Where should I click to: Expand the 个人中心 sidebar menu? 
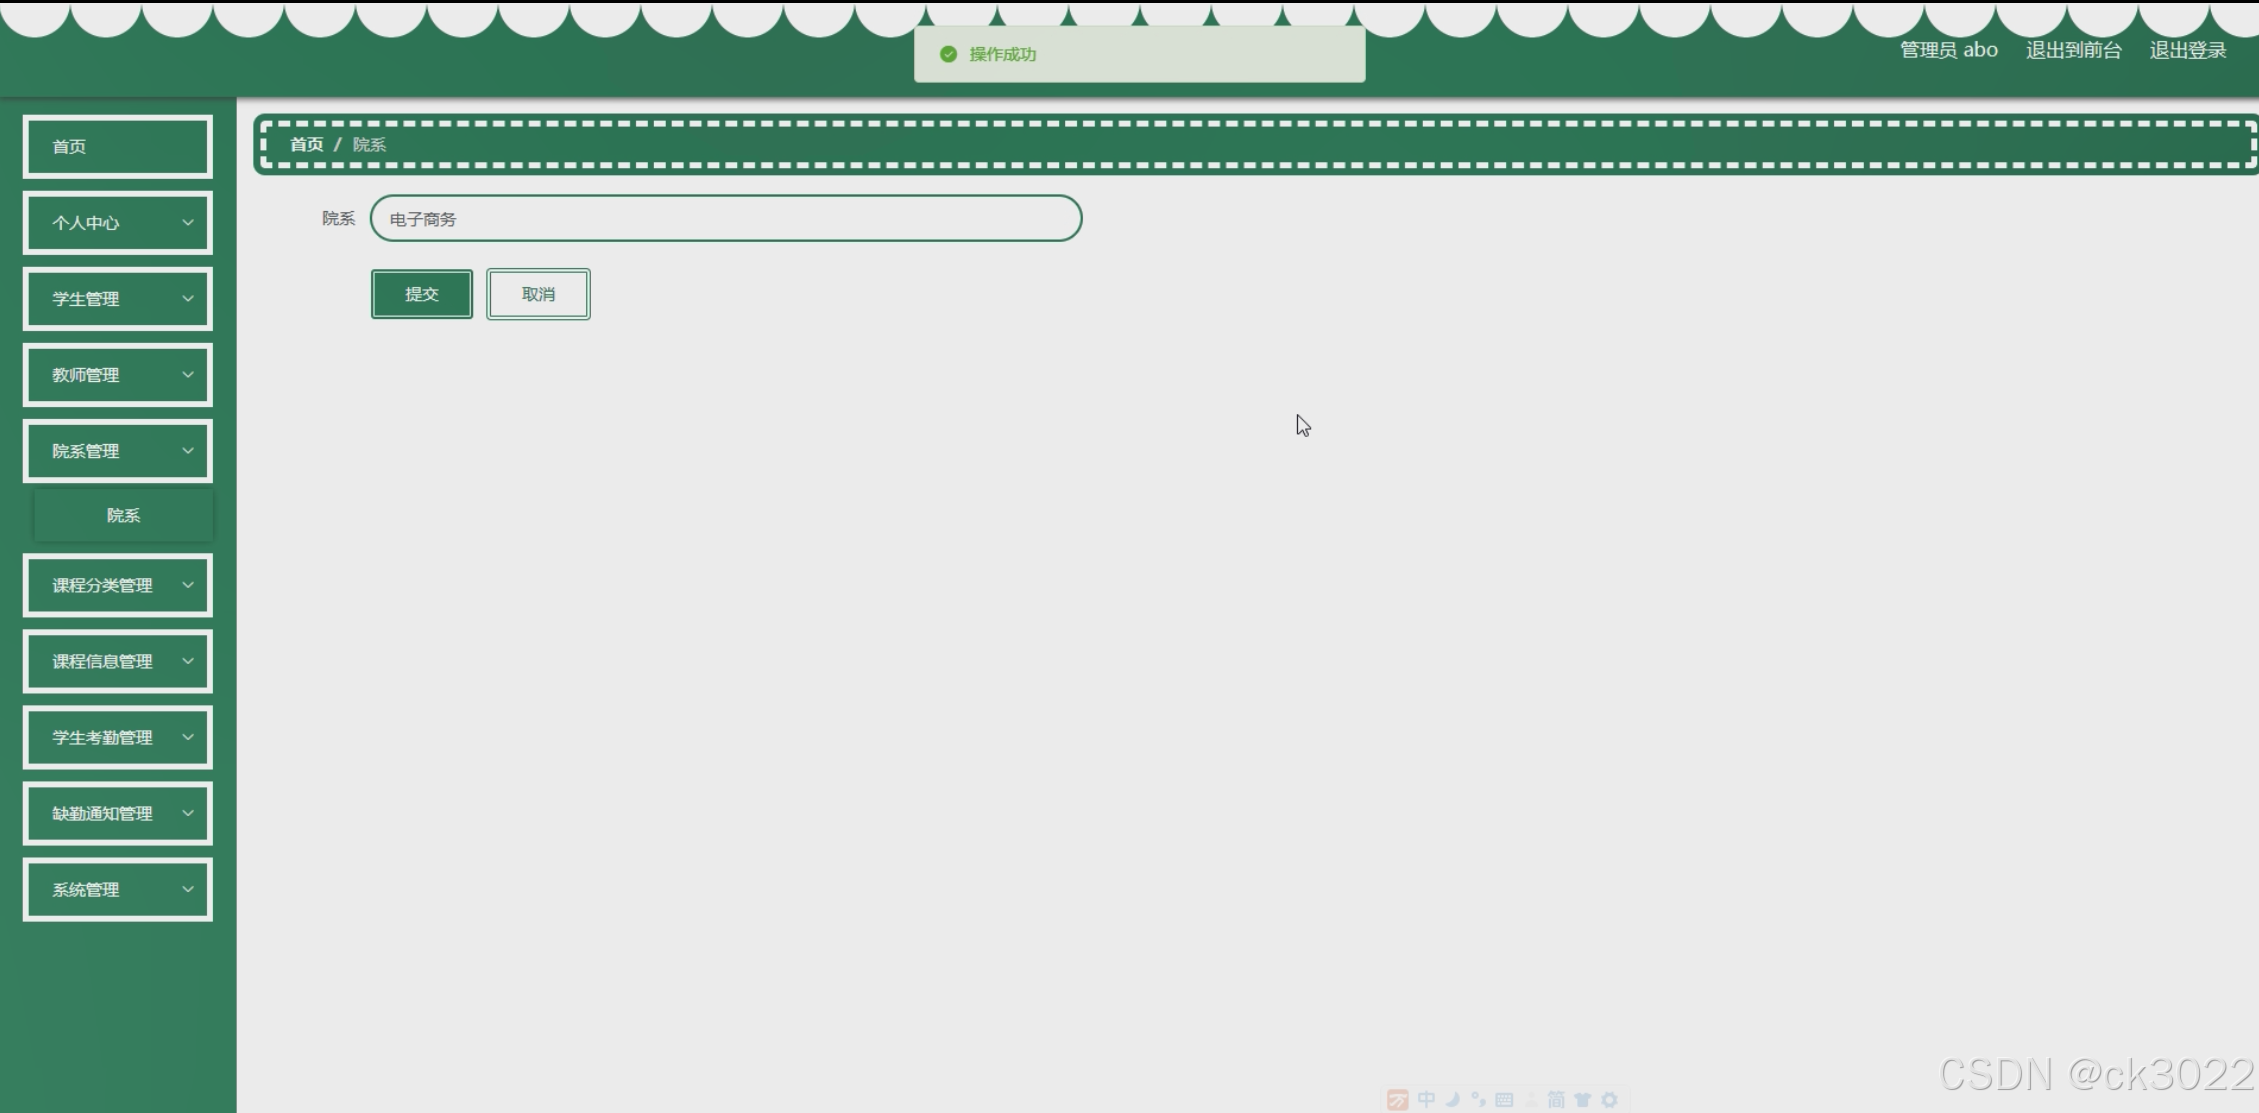(117, 223)
